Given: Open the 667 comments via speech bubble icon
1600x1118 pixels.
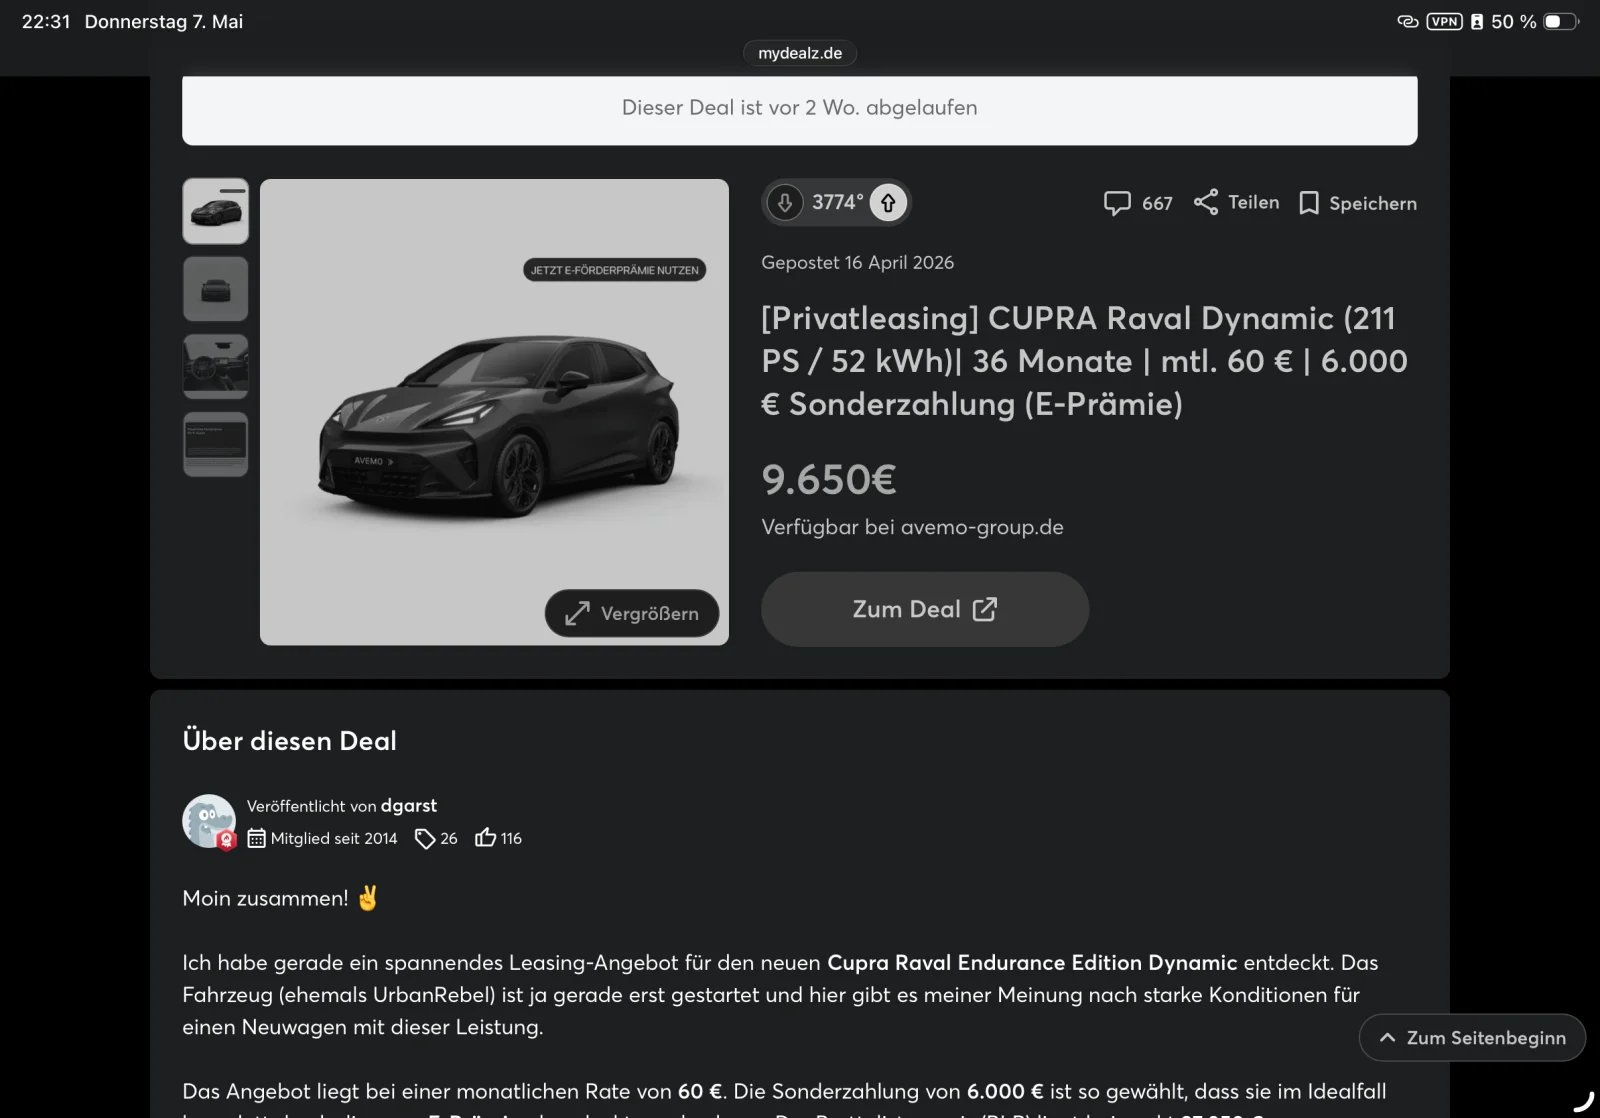Looking at the screenshot, I should 1117,203.
